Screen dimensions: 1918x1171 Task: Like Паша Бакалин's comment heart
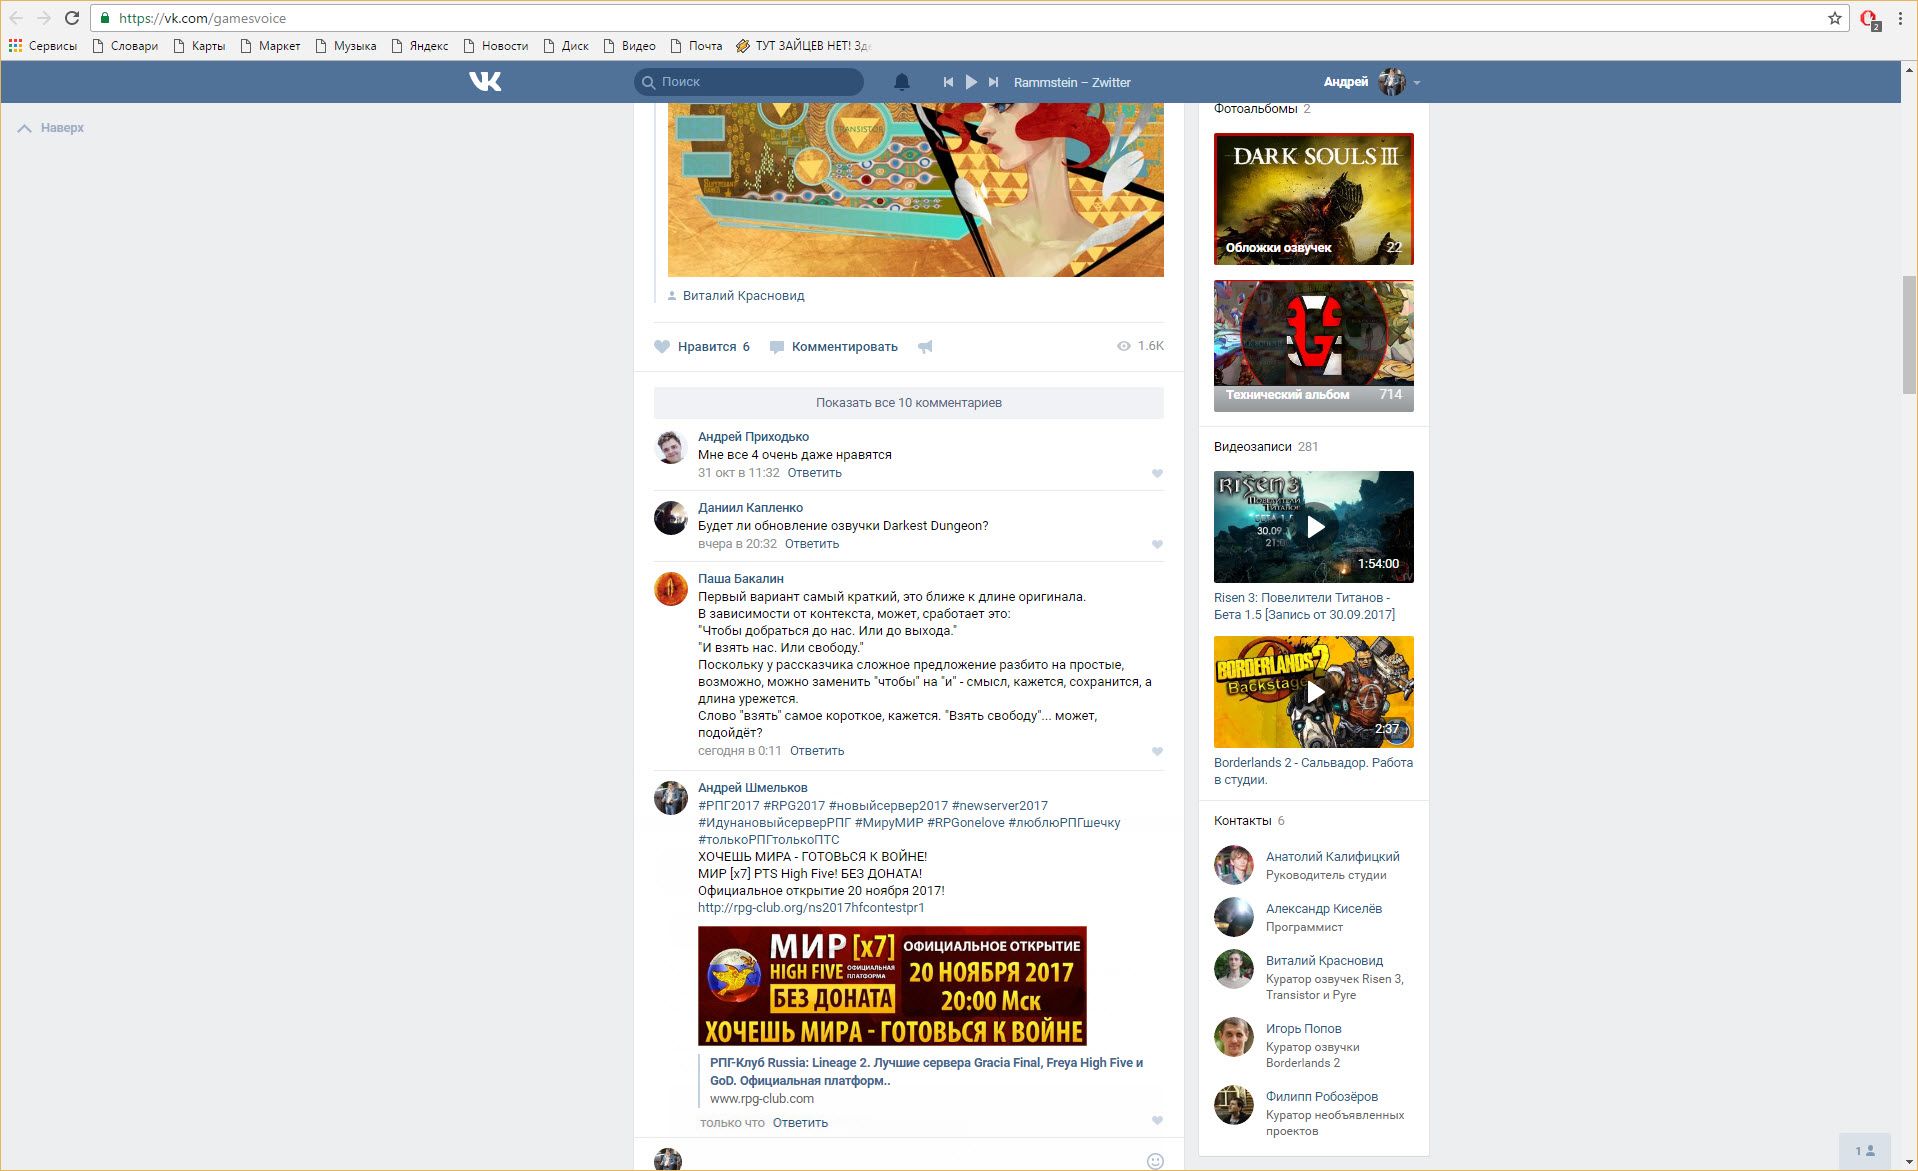1157,752
